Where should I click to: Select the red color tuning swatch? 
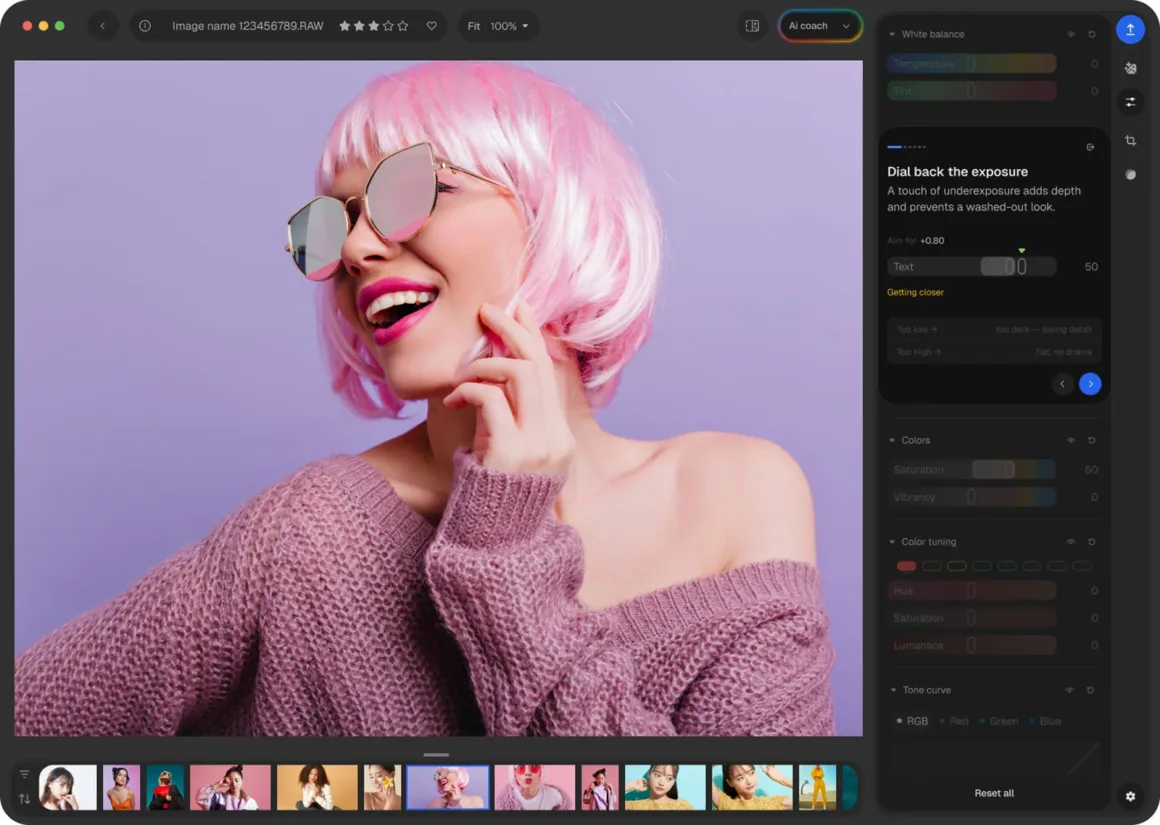[x=906, y=566]
